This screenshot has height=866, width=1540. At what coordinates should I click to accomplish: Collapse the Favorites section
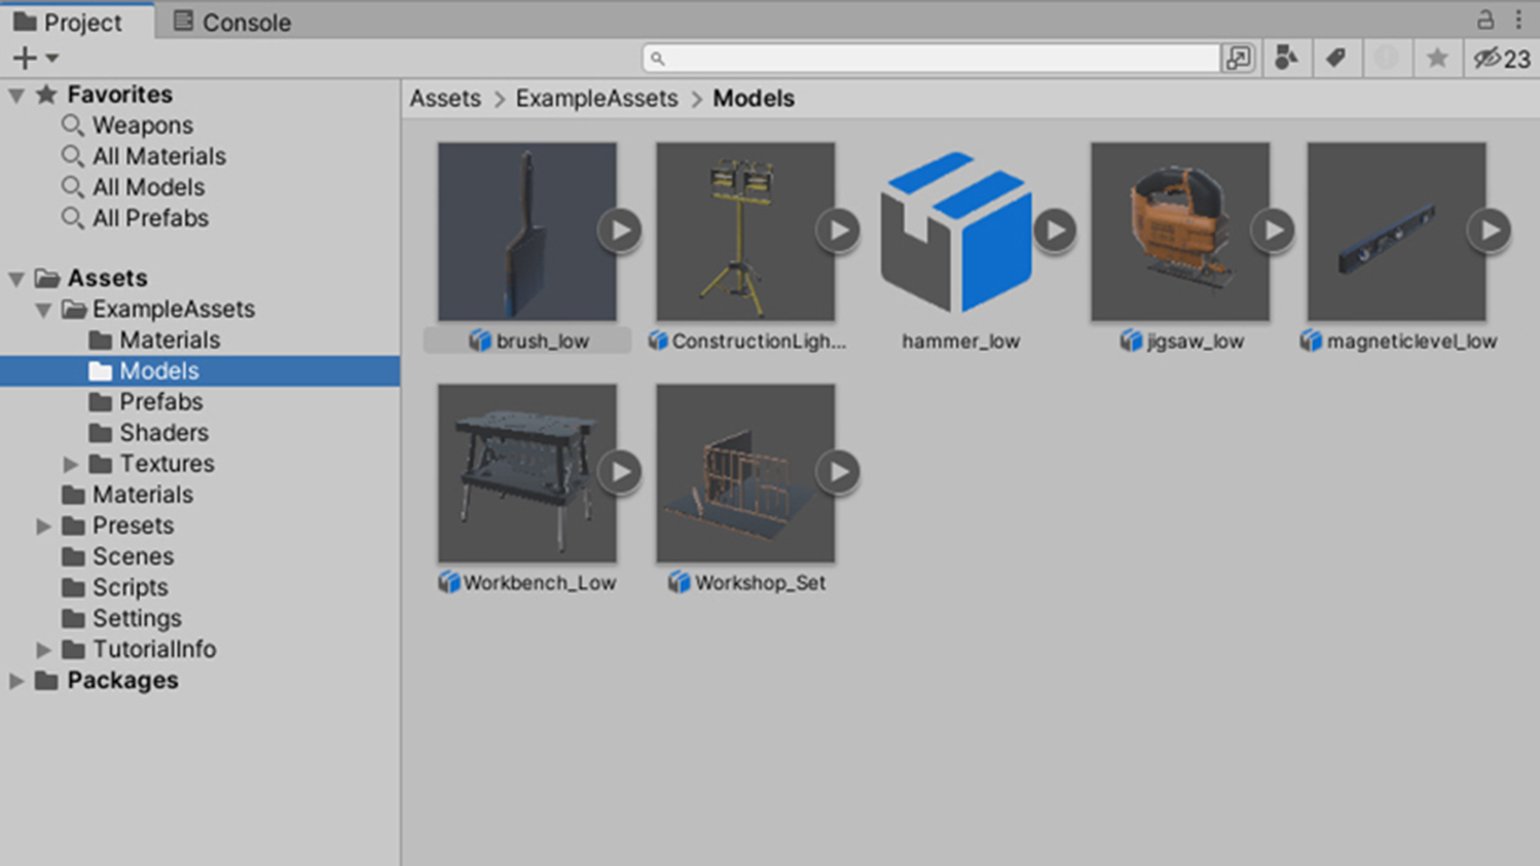(x=17, y=96)
